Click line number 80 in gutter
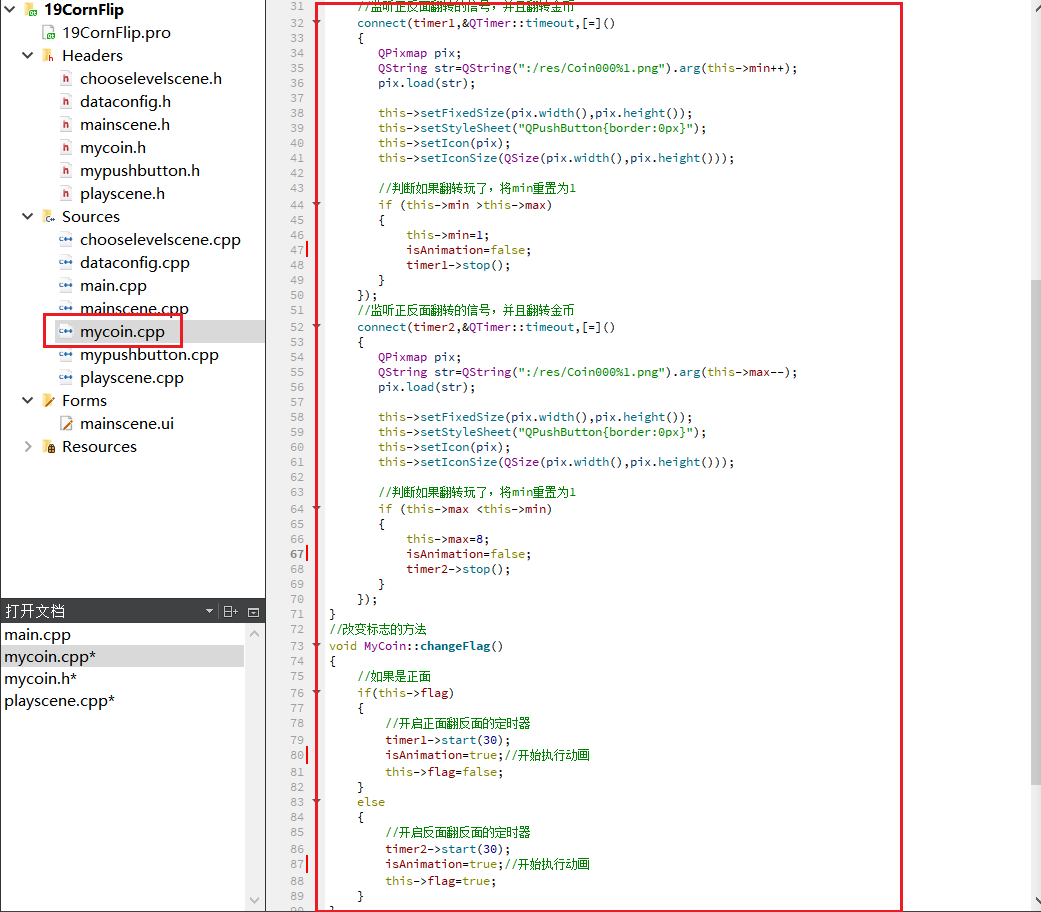The width and height of the screenshot is (1041, 912). pyautogui.click(x=297, y=755)
